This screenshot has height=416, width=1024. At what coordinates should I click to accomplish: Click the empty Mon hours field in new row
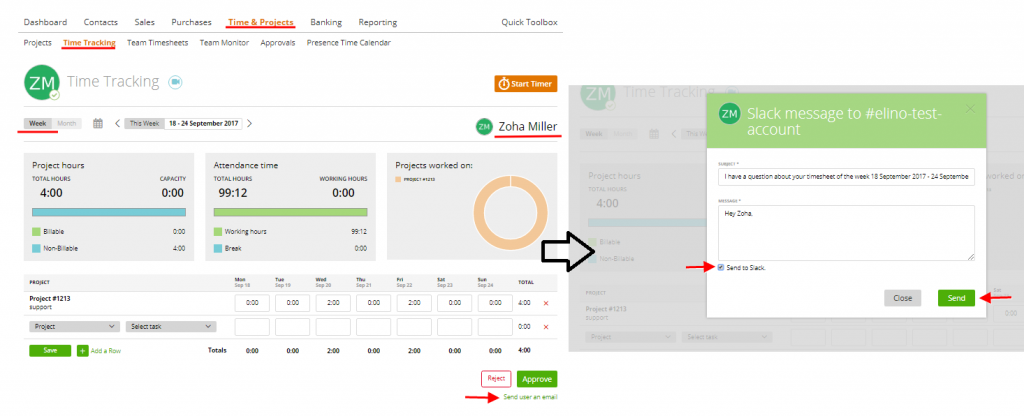pos(252,327)
